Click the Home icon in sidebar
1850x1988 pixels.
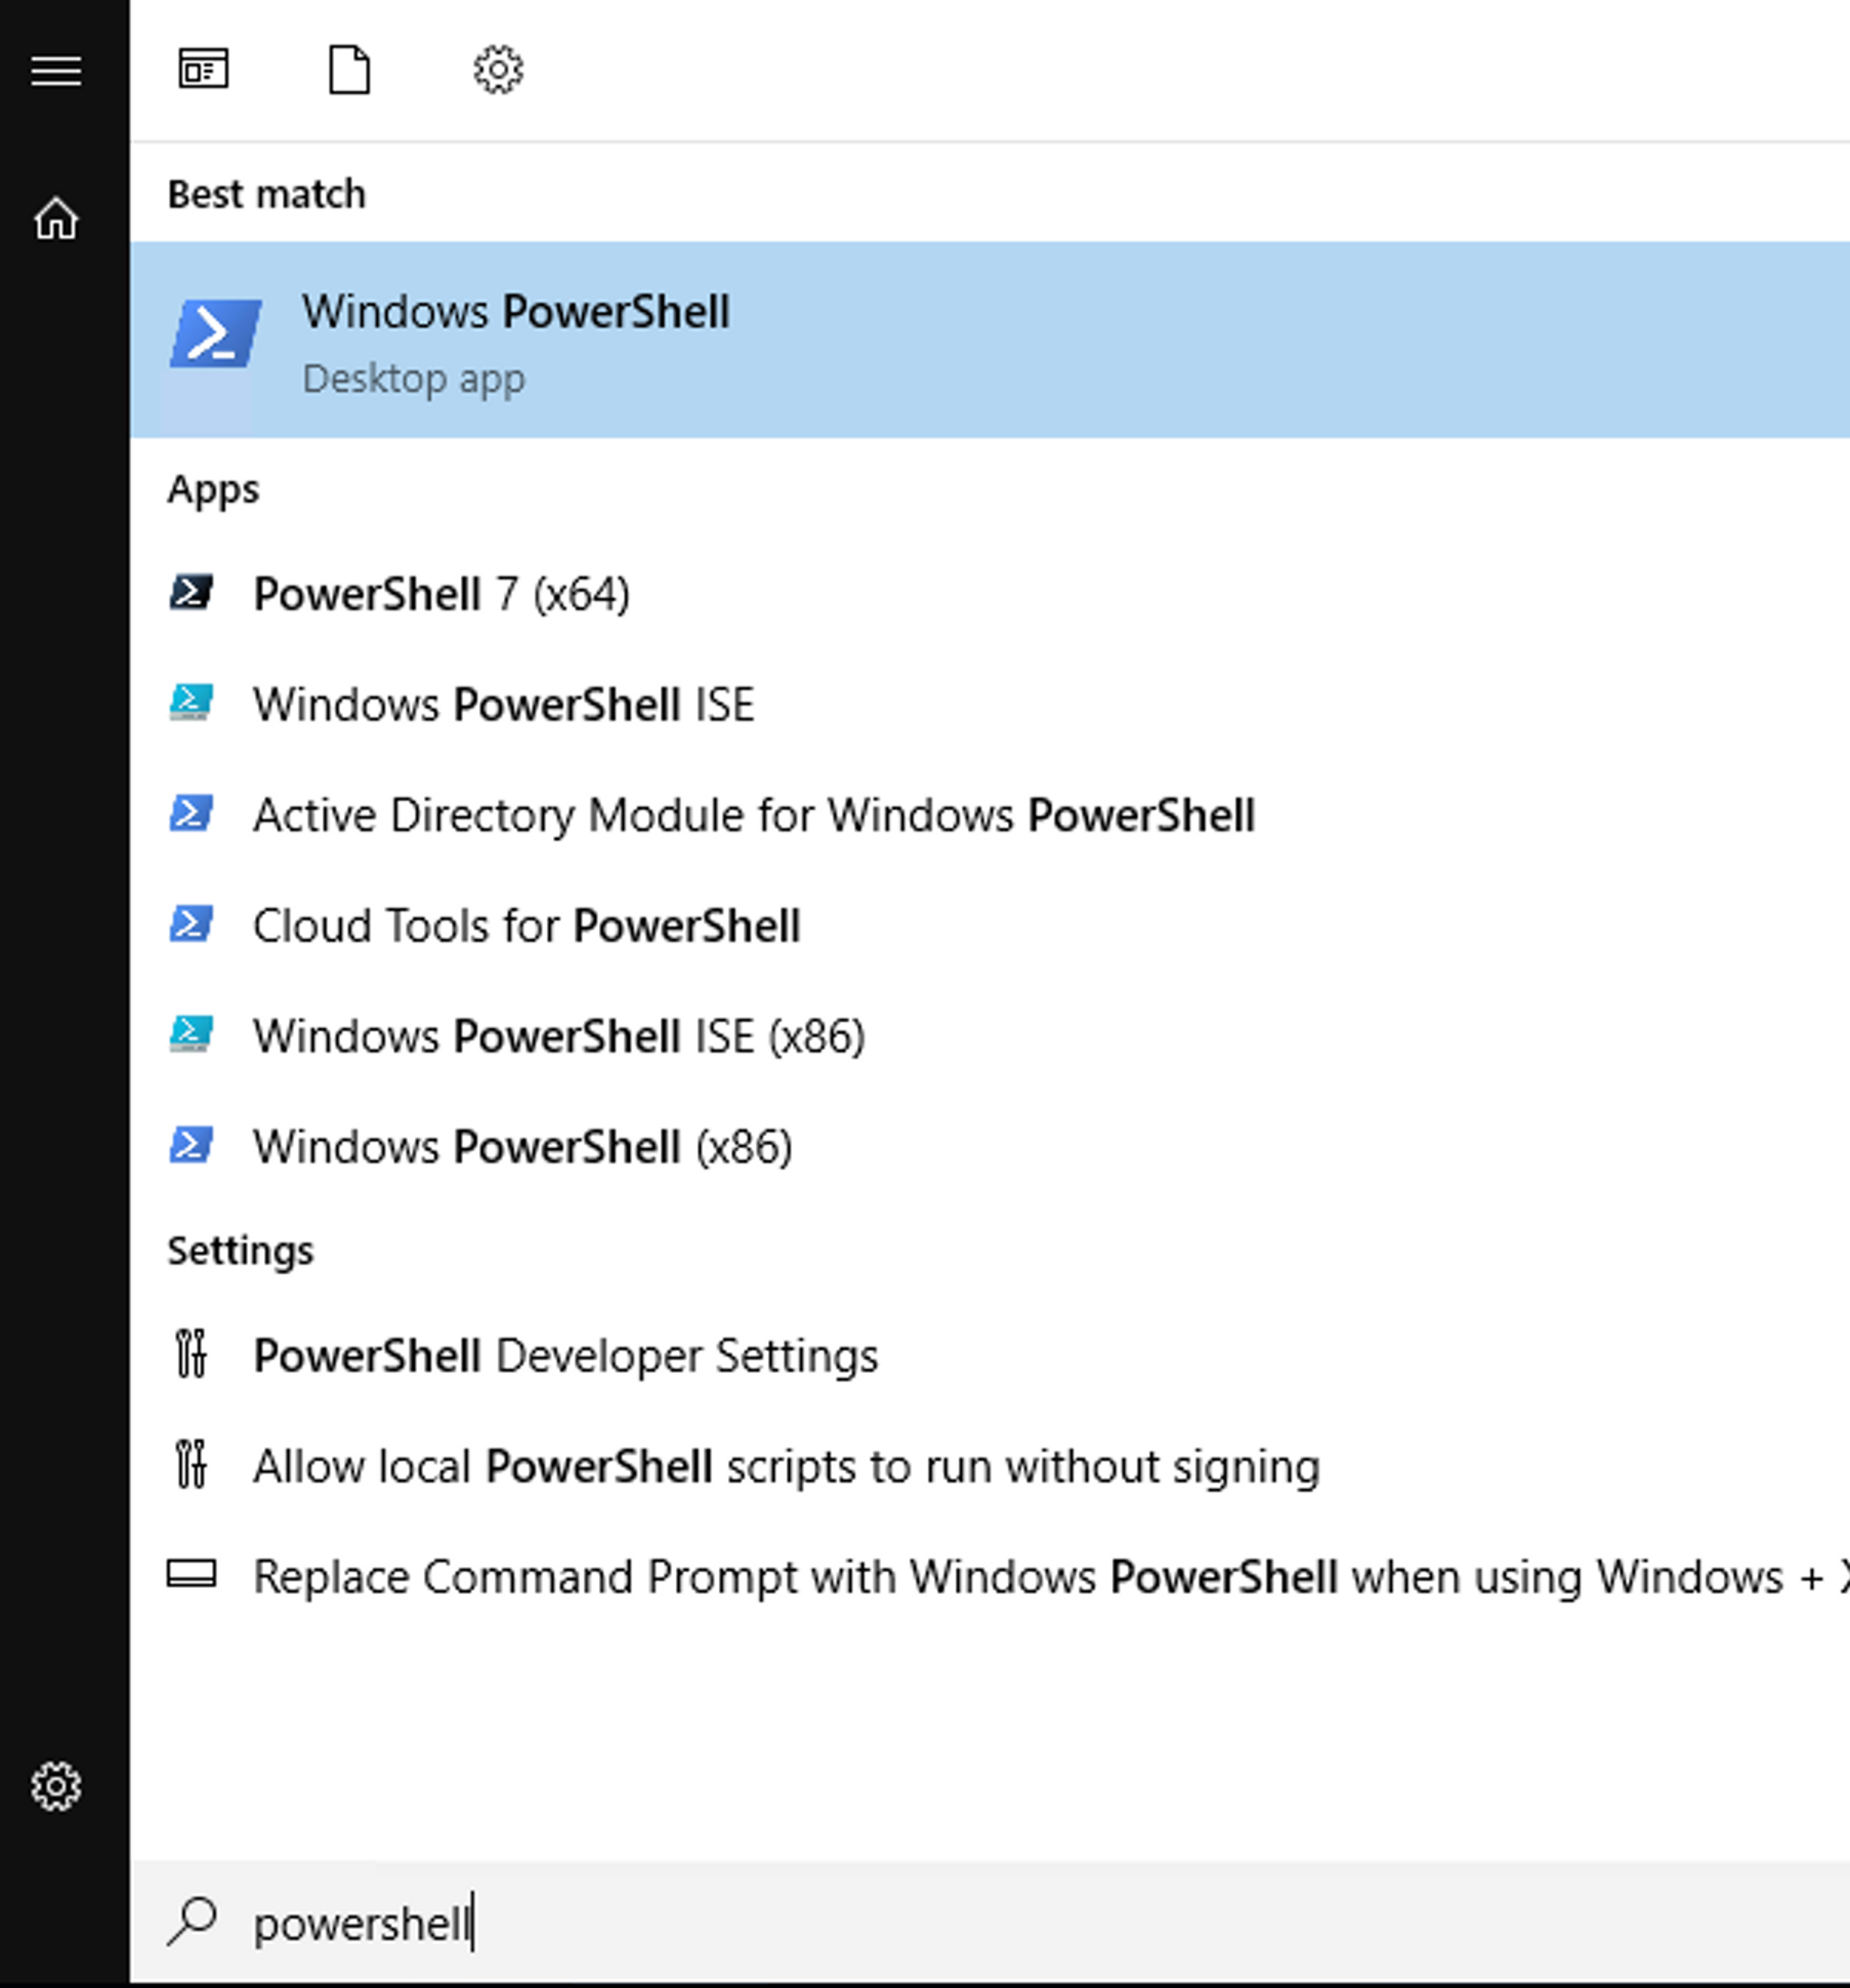tap(56, 218)
